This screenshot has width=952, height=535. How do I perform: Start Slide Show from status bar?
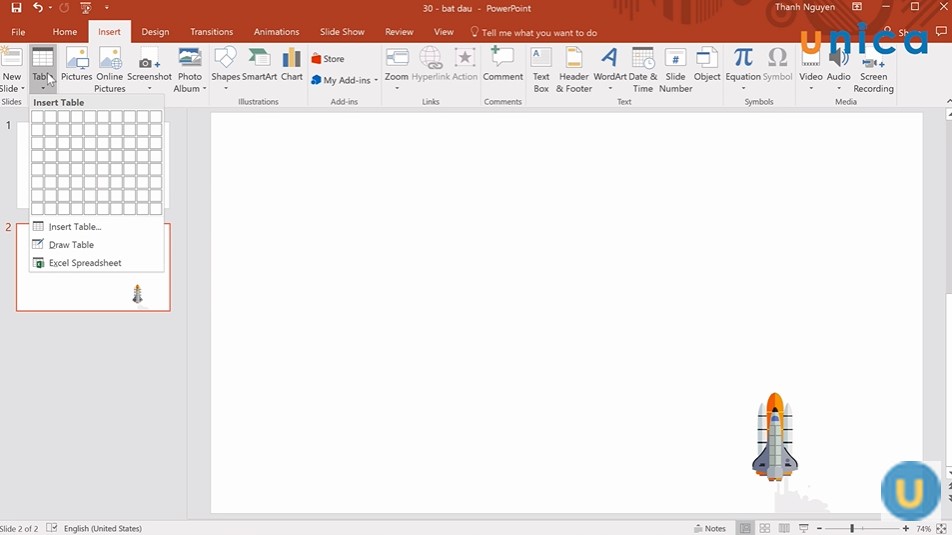(x=803, y=528)
